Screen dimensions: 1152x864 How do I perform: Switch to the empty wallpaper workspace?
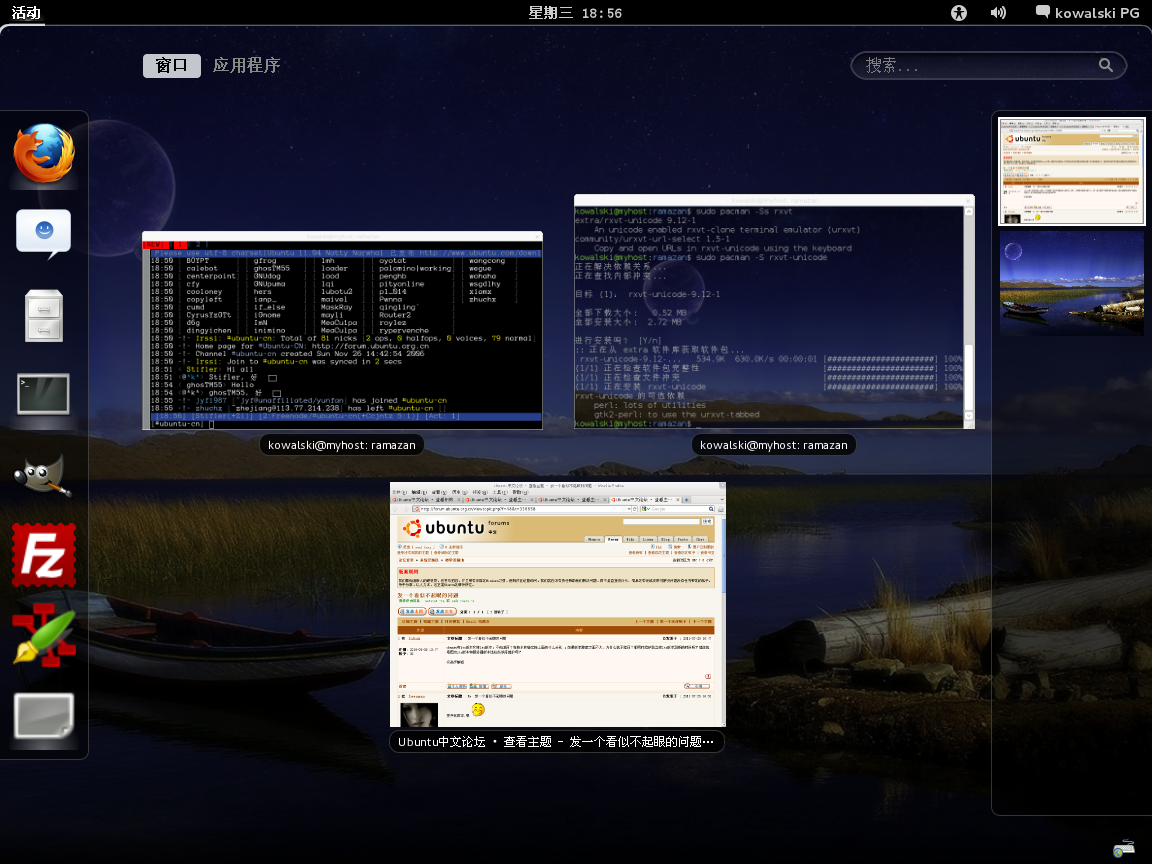point(1072,284)
